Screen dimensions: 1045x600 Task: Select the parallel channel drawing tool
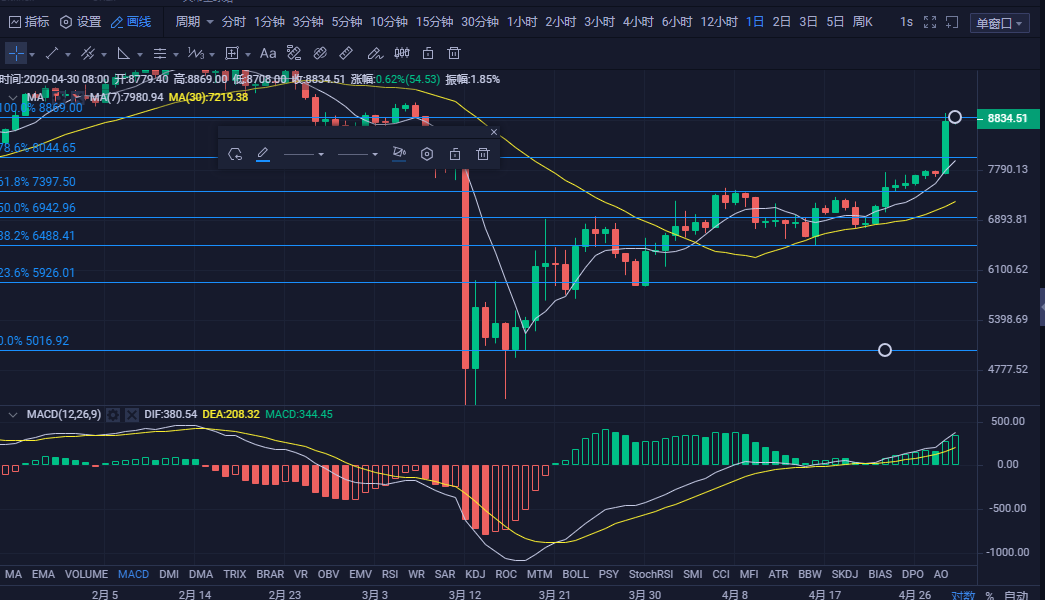point(88,53)
